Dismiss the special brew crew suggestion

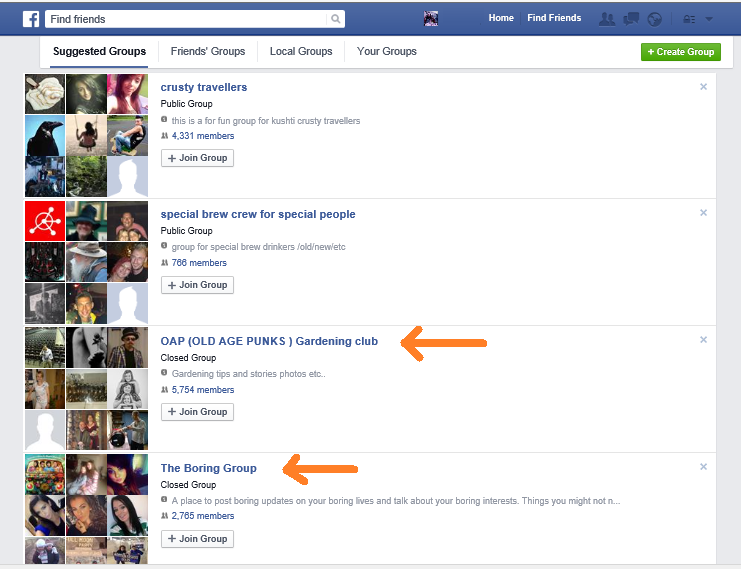tap(703, 213)
